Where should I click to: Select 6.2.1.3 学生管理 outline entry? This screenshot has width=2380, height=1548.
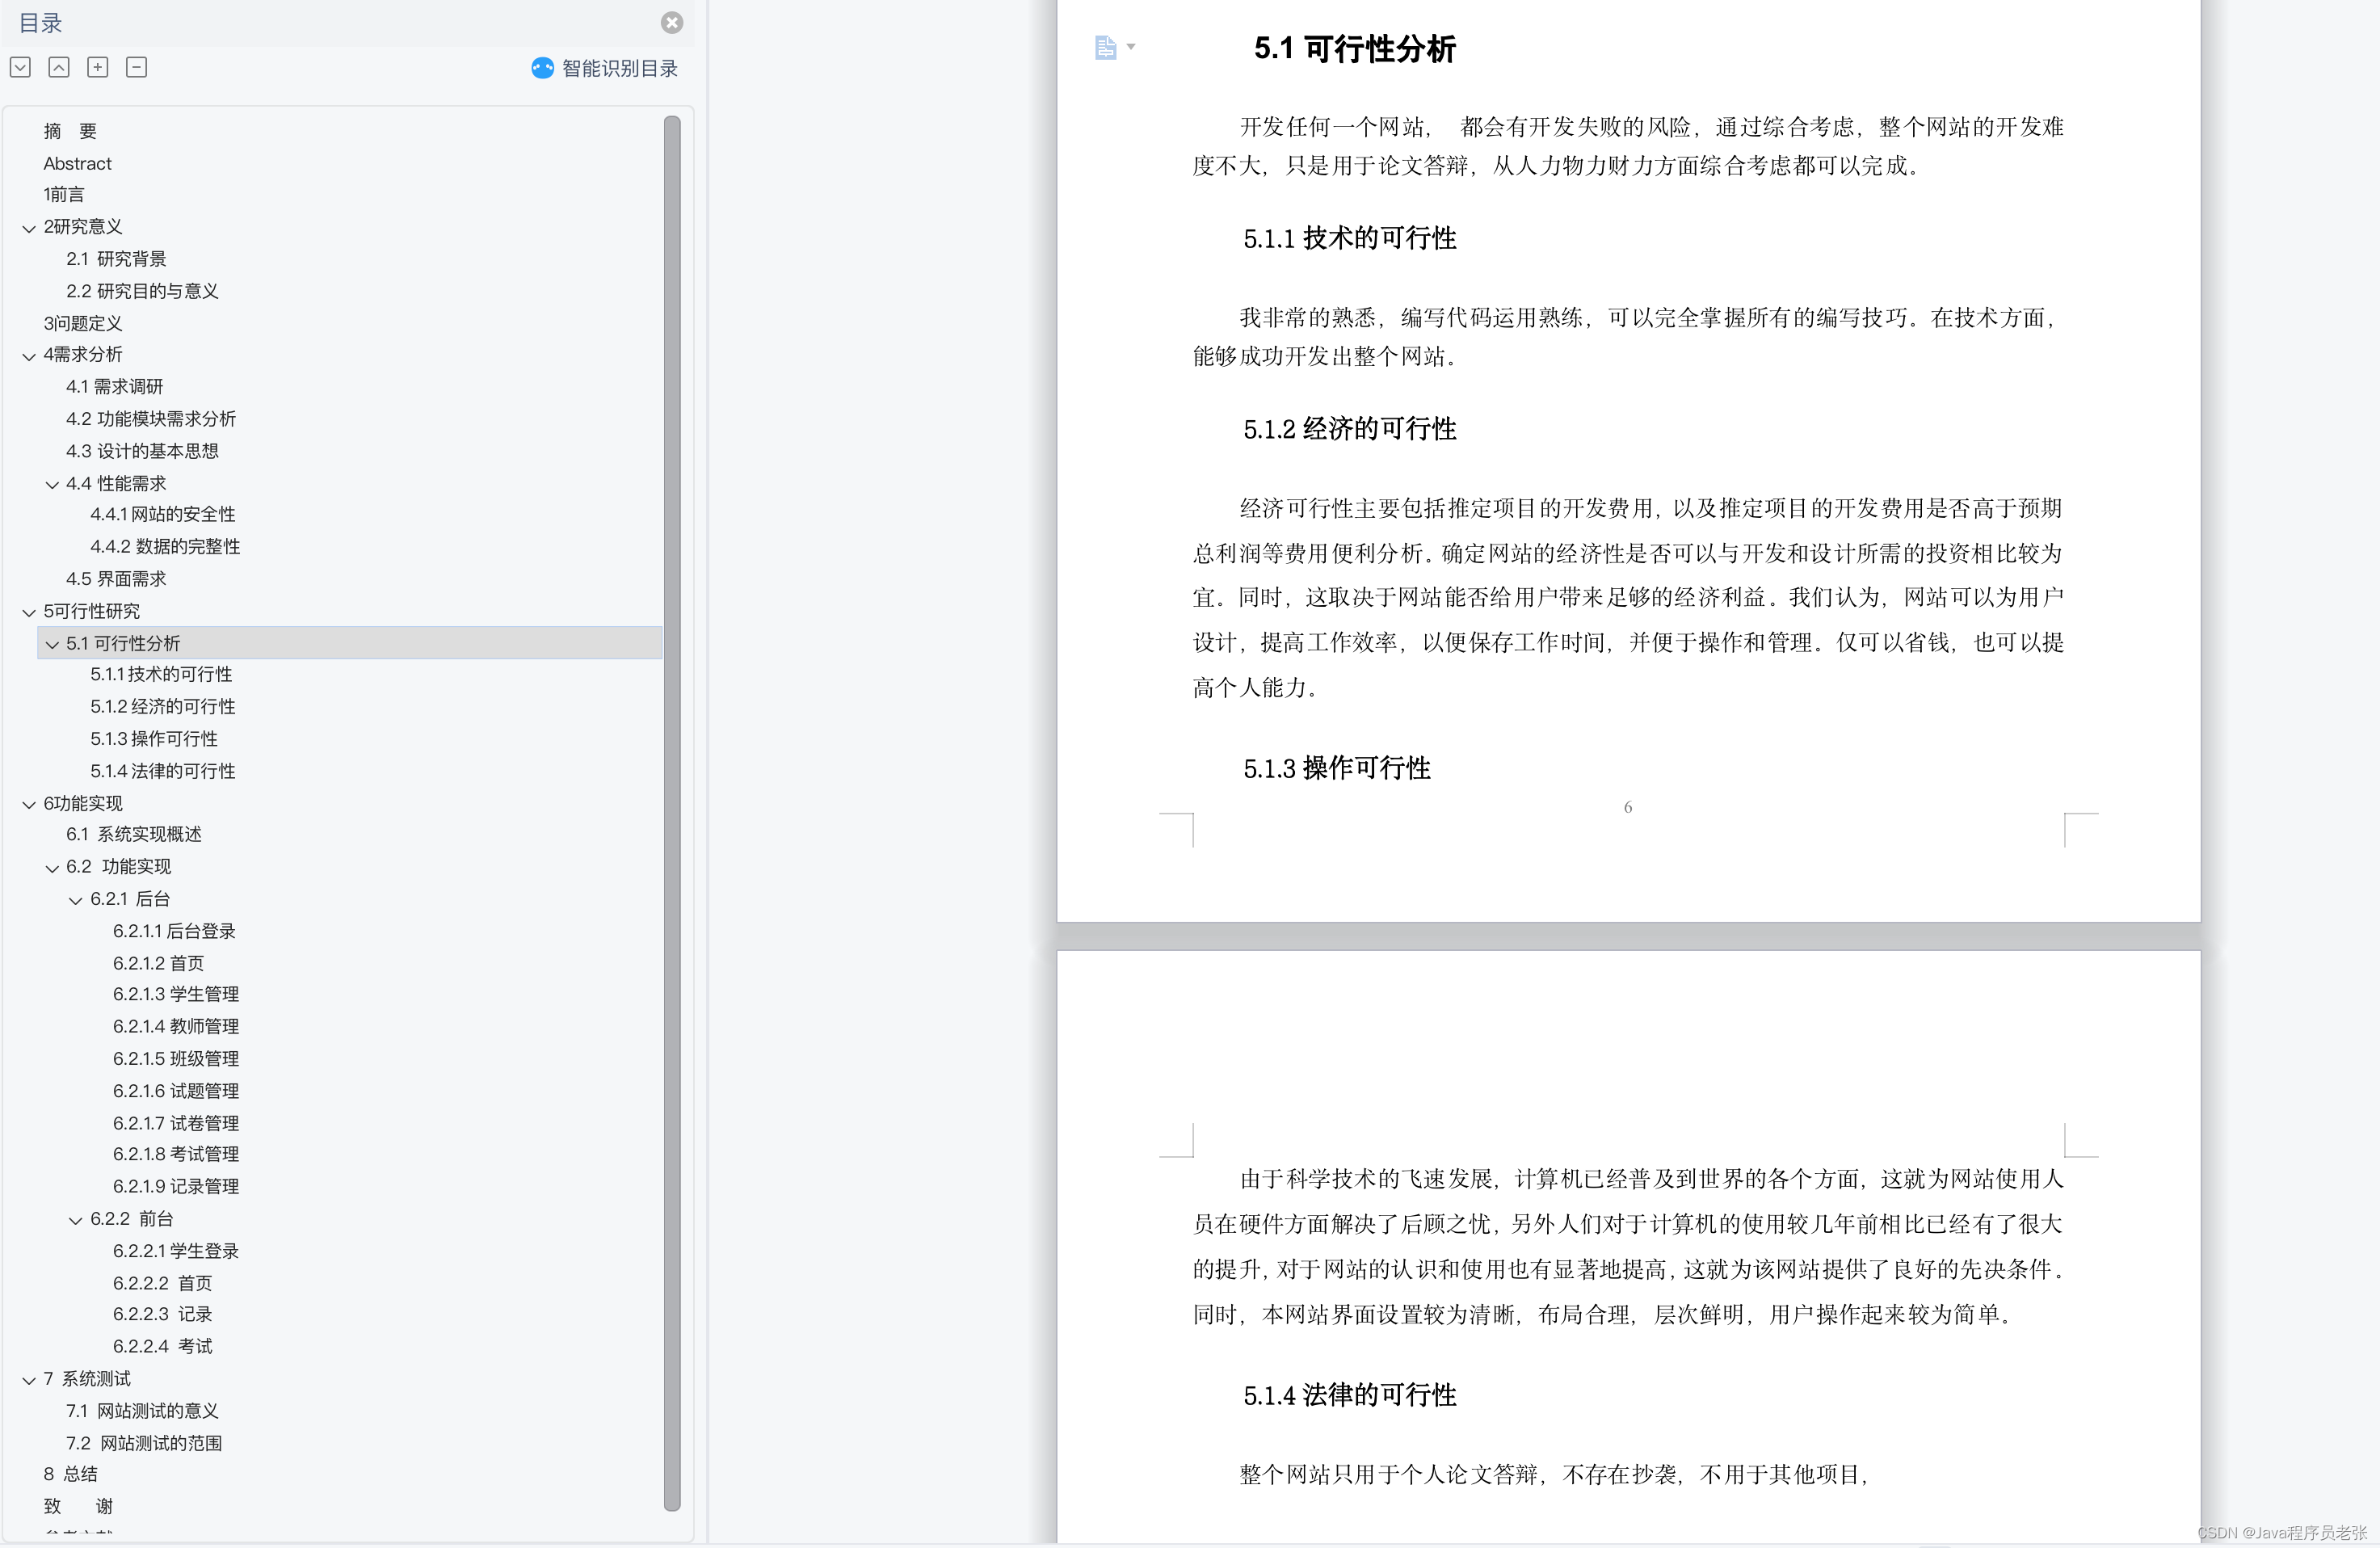[x=176, y=994]
